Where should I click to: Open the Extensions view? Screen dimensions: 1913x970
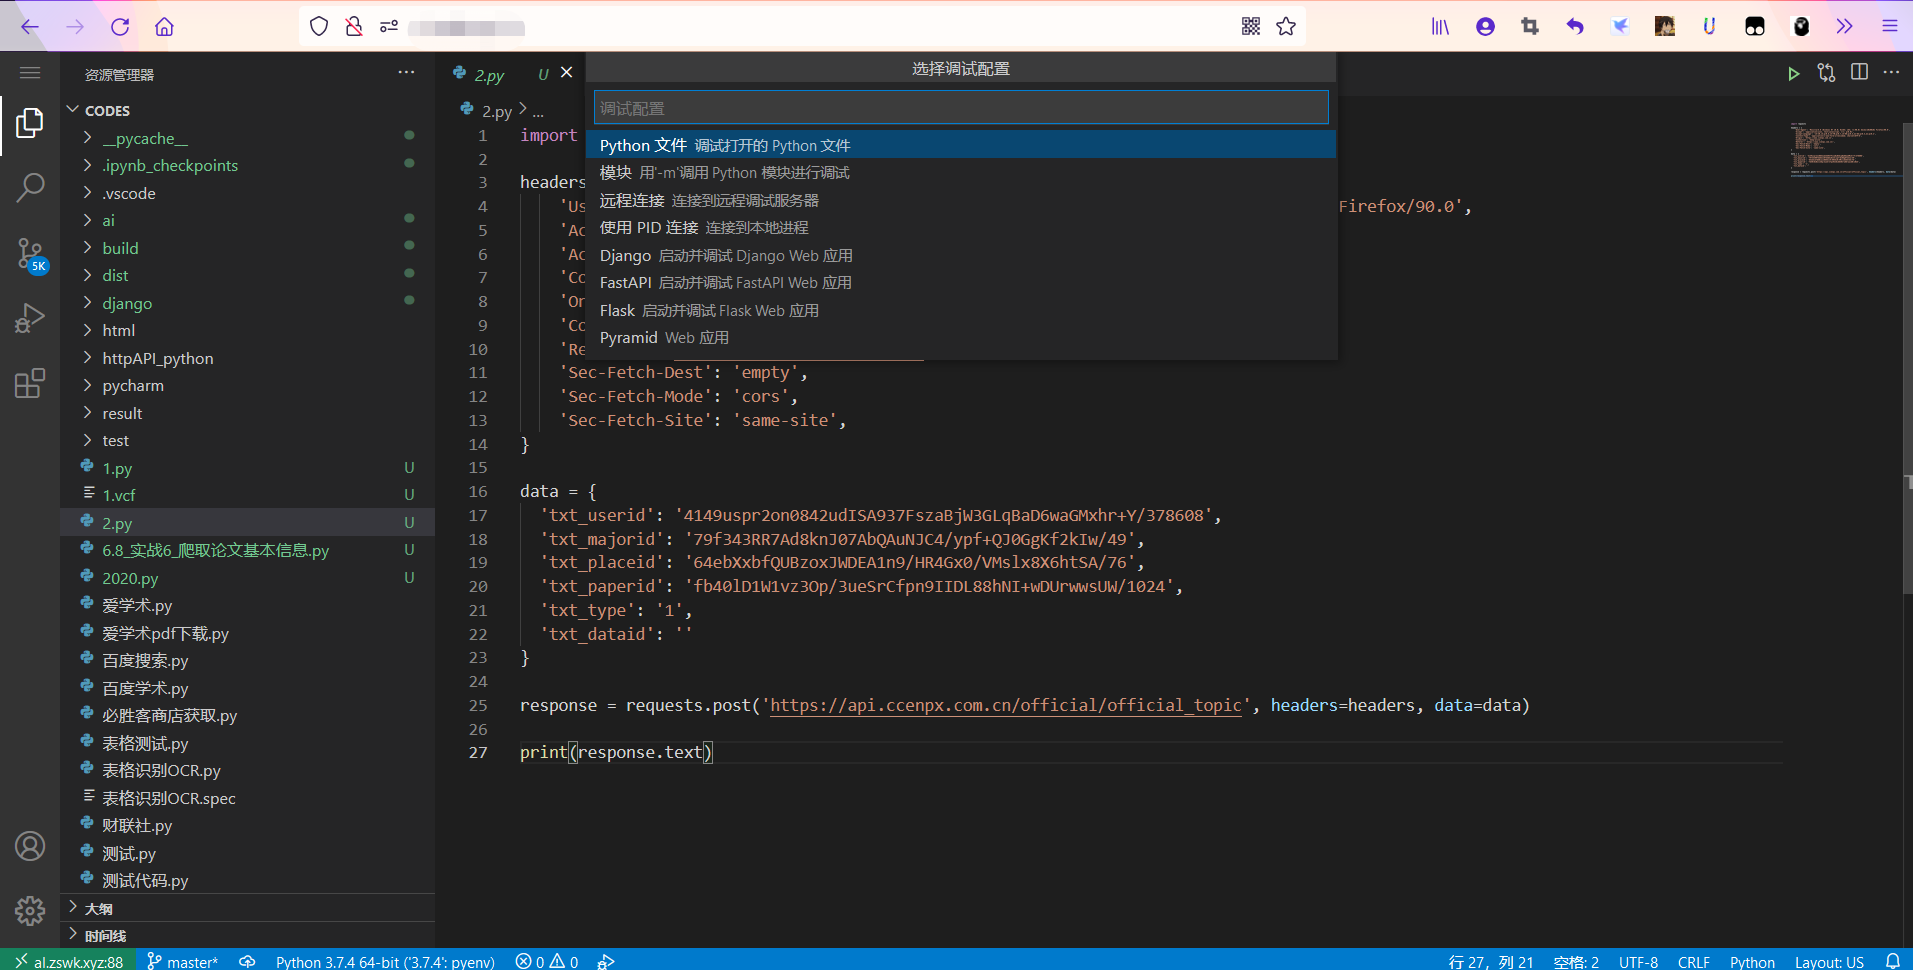coord(30,382)
